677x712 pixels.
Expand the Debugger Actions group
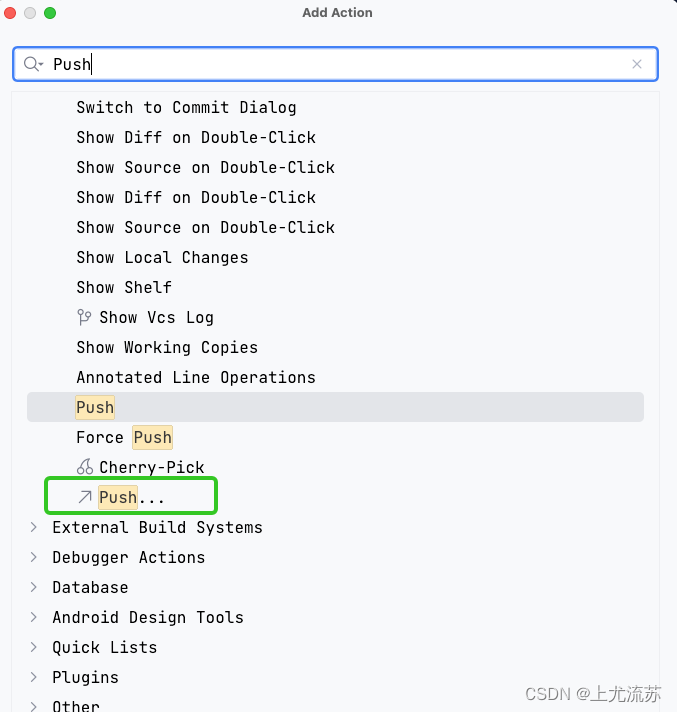33,557
